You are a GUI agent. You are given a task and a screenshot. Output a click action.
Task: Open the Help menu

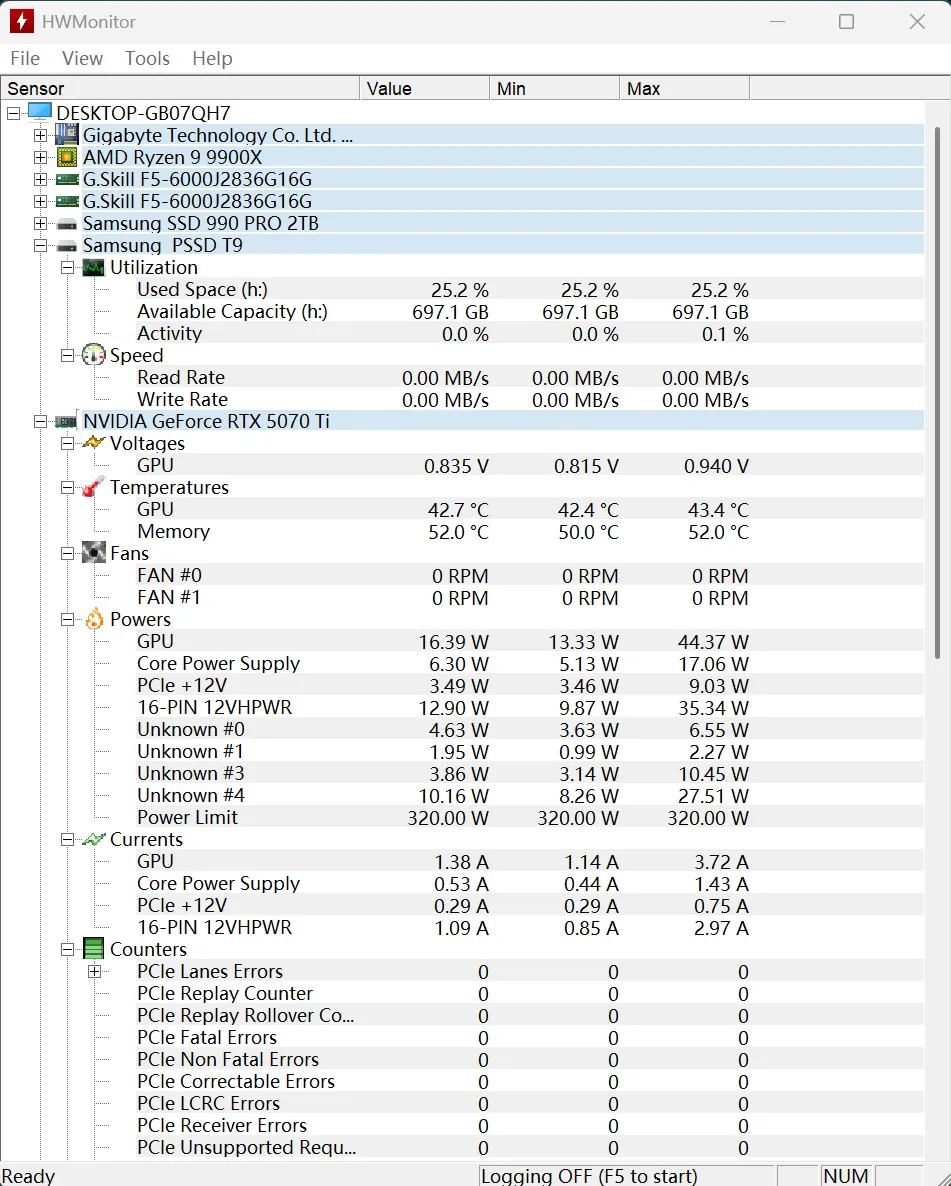pyautogui.click(x=212, y=58)
